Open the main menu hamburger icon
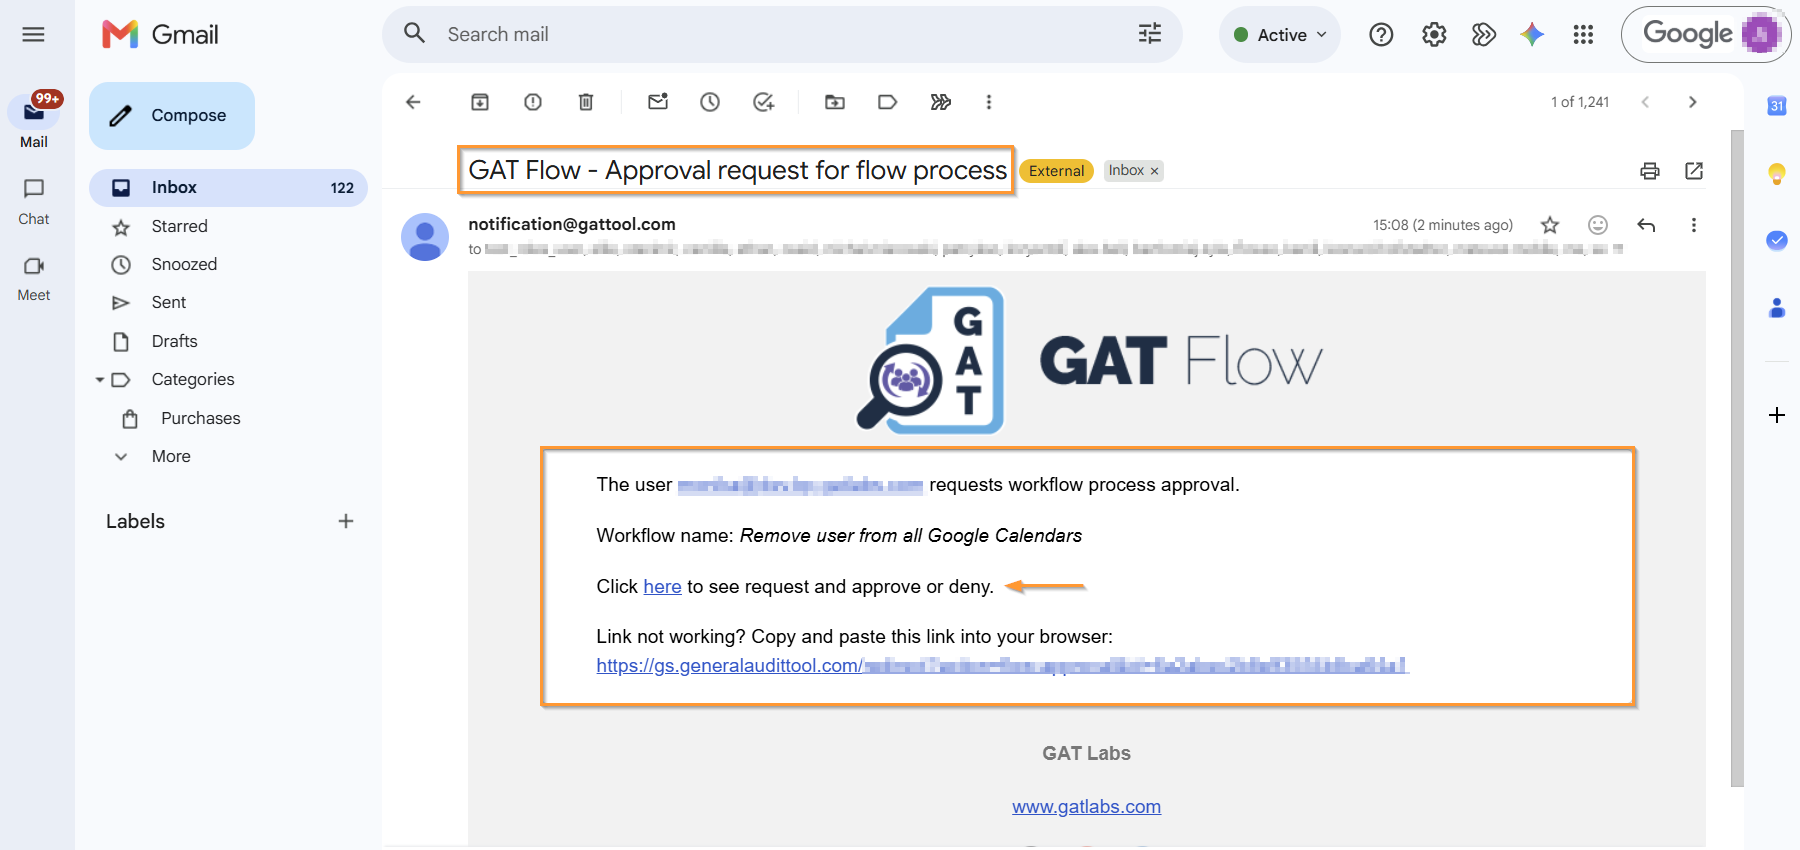Image resolution: width=1800 pixels, height=850 pixels. (x=33, y=35)
